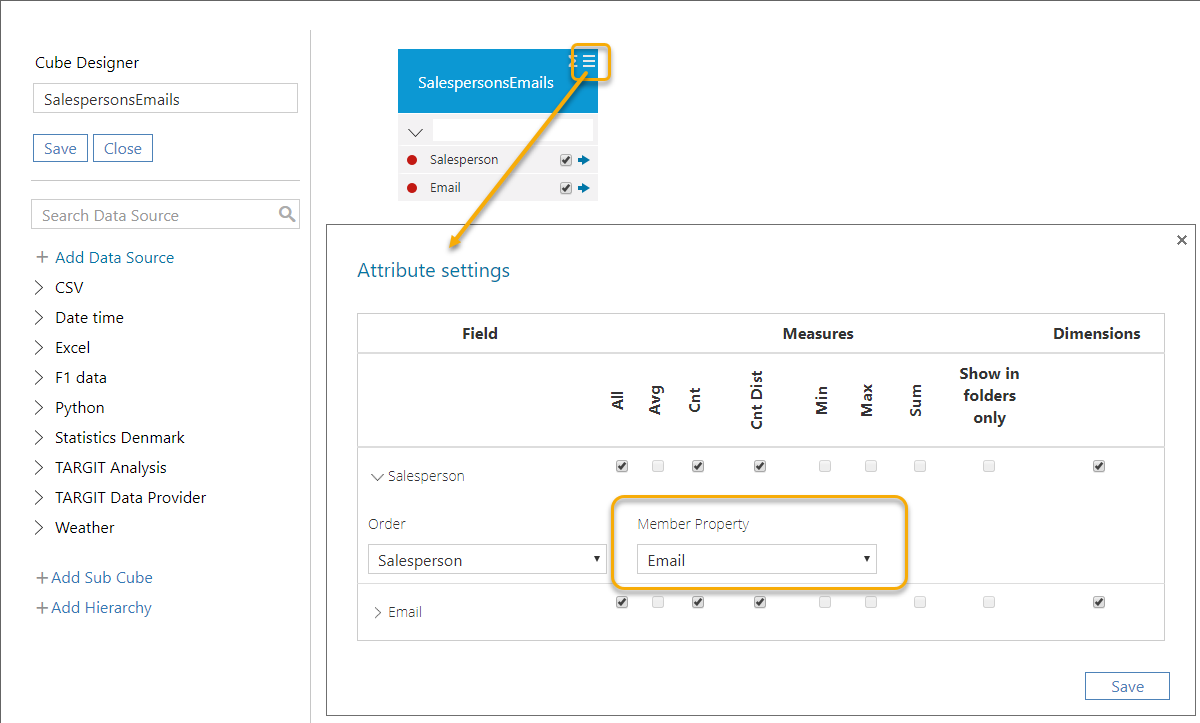Expand TARGIT Data Provider source

tap(39, 497)
